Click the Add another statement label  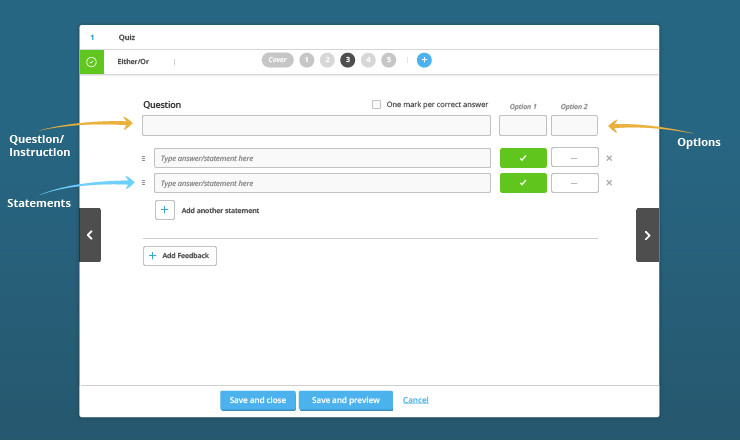point(220,211)
